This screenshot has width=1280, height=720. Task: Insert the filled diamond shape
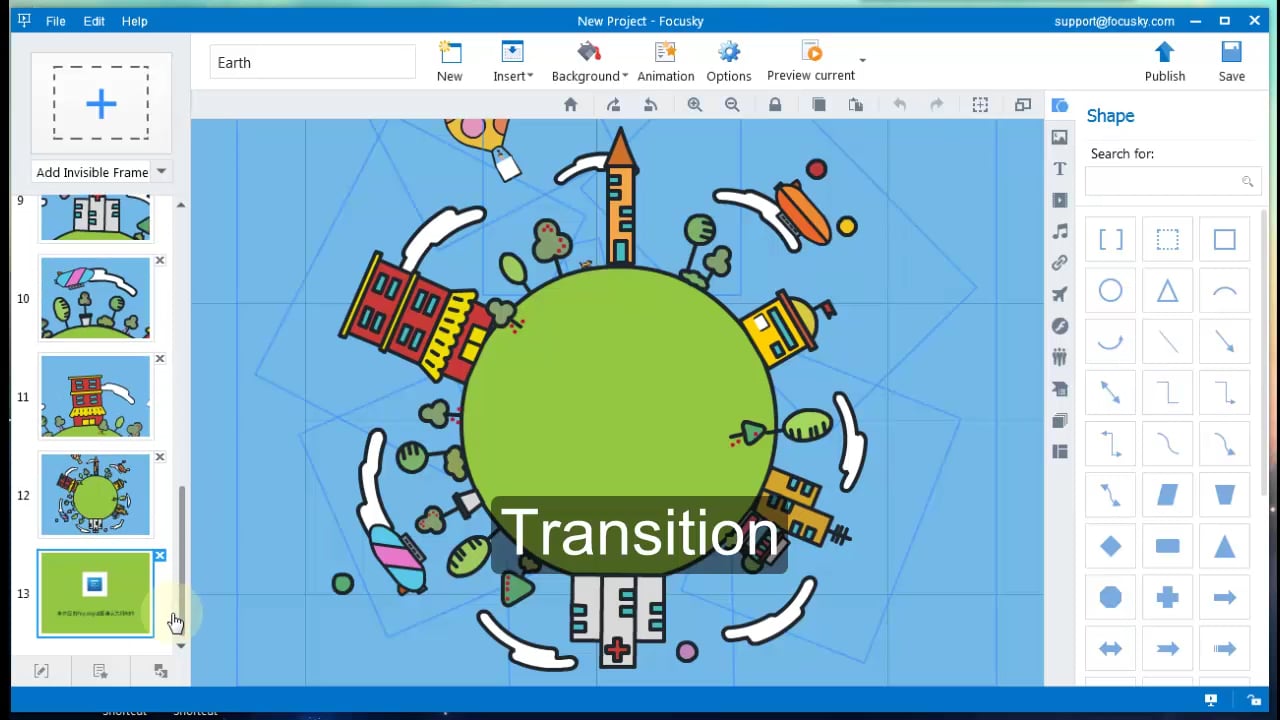click(x=1111, y=546)
